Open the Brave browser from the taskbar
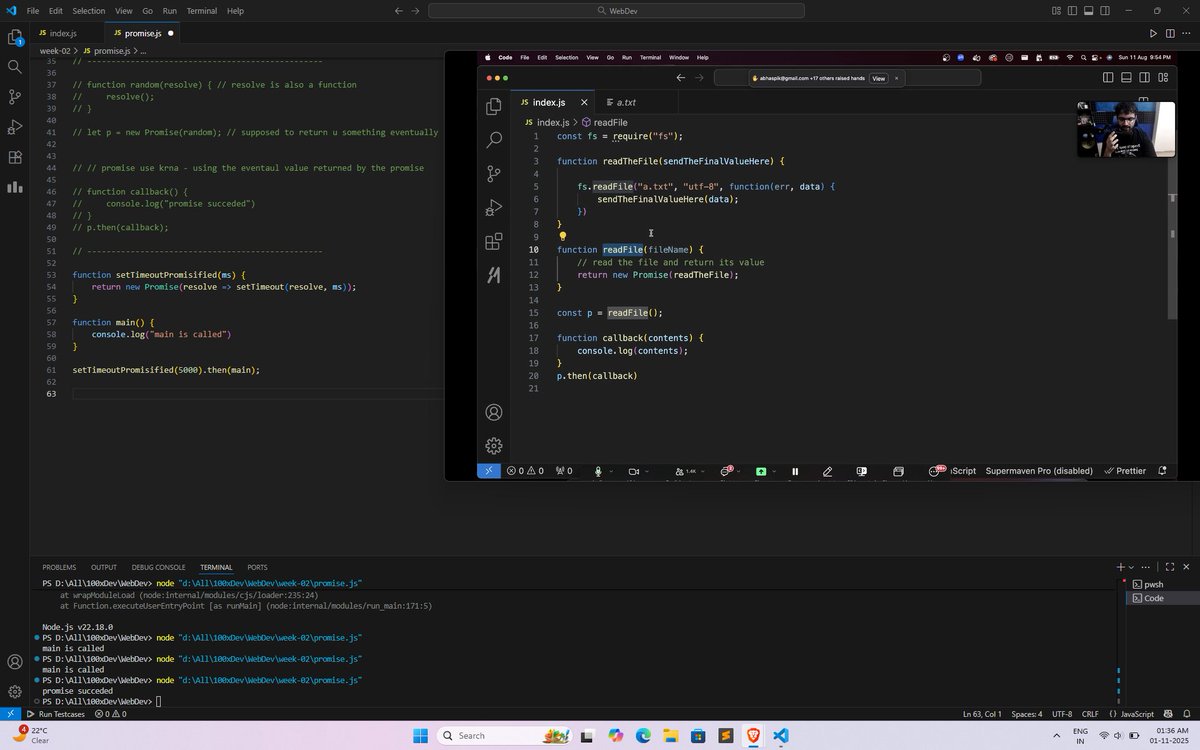The height and width of the screenshot is (750, 1200). (x=752, y=736)
